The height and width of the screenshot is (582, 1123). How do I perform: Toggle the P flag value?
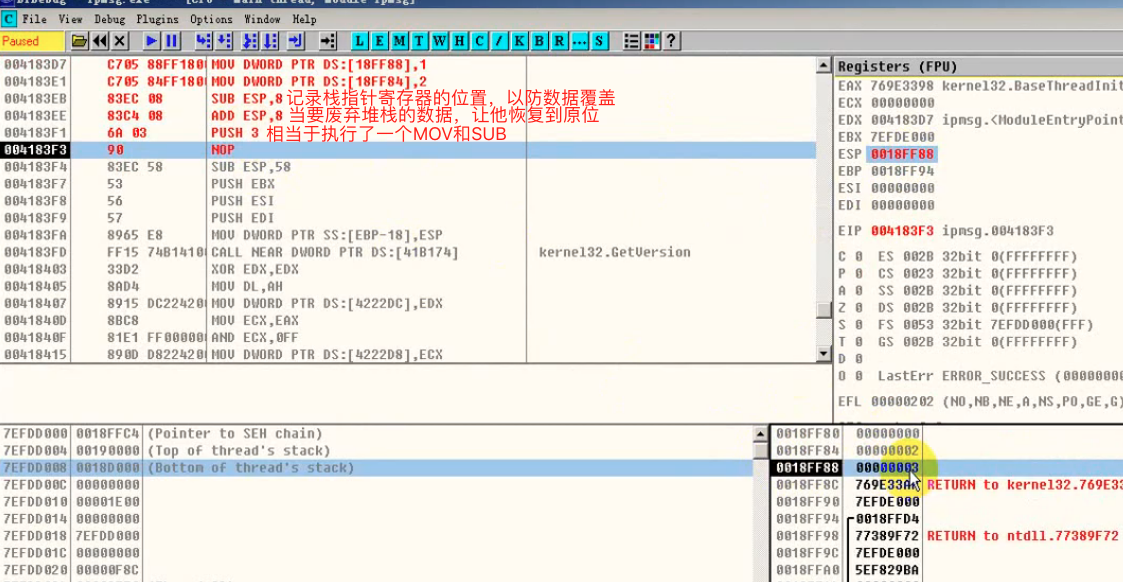tap(858, 273)
